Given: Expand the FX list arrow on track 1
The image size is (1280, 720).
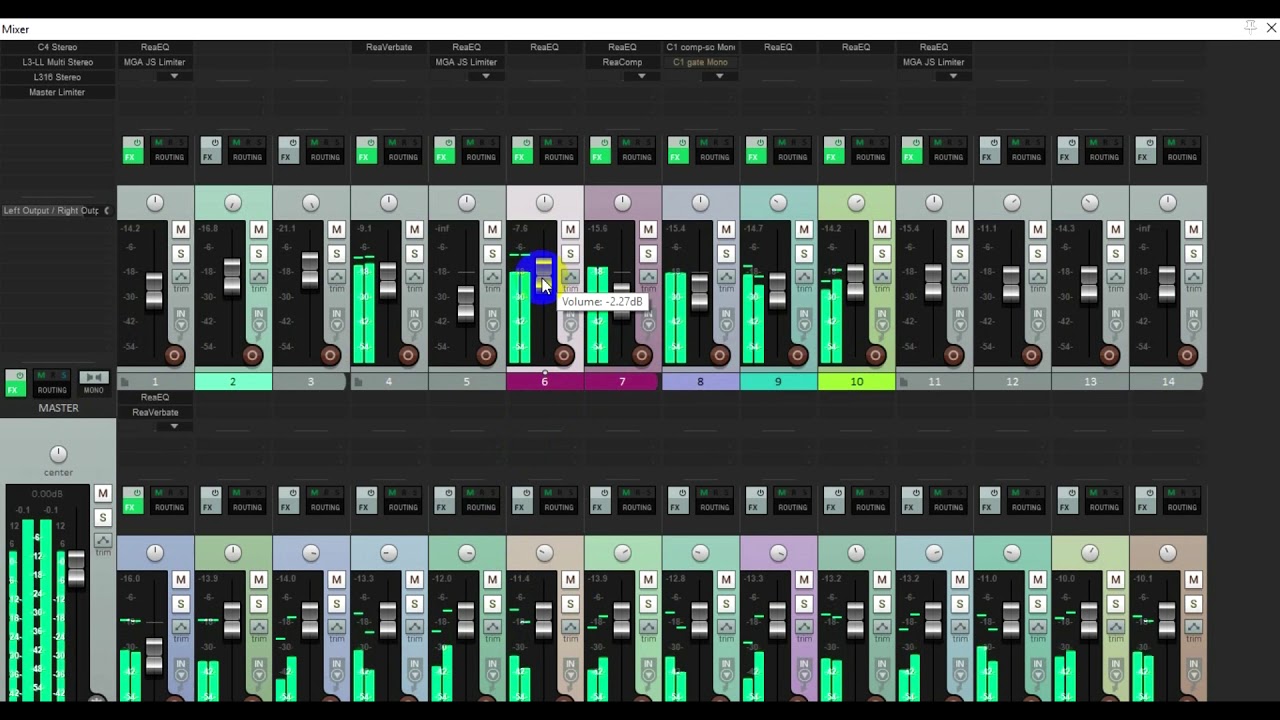Looking at the screenshot, I should 174,76.
